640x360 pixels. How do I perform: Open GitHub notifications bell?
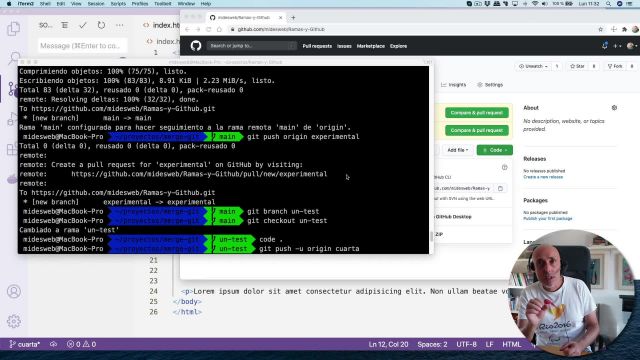coord(604,46)
